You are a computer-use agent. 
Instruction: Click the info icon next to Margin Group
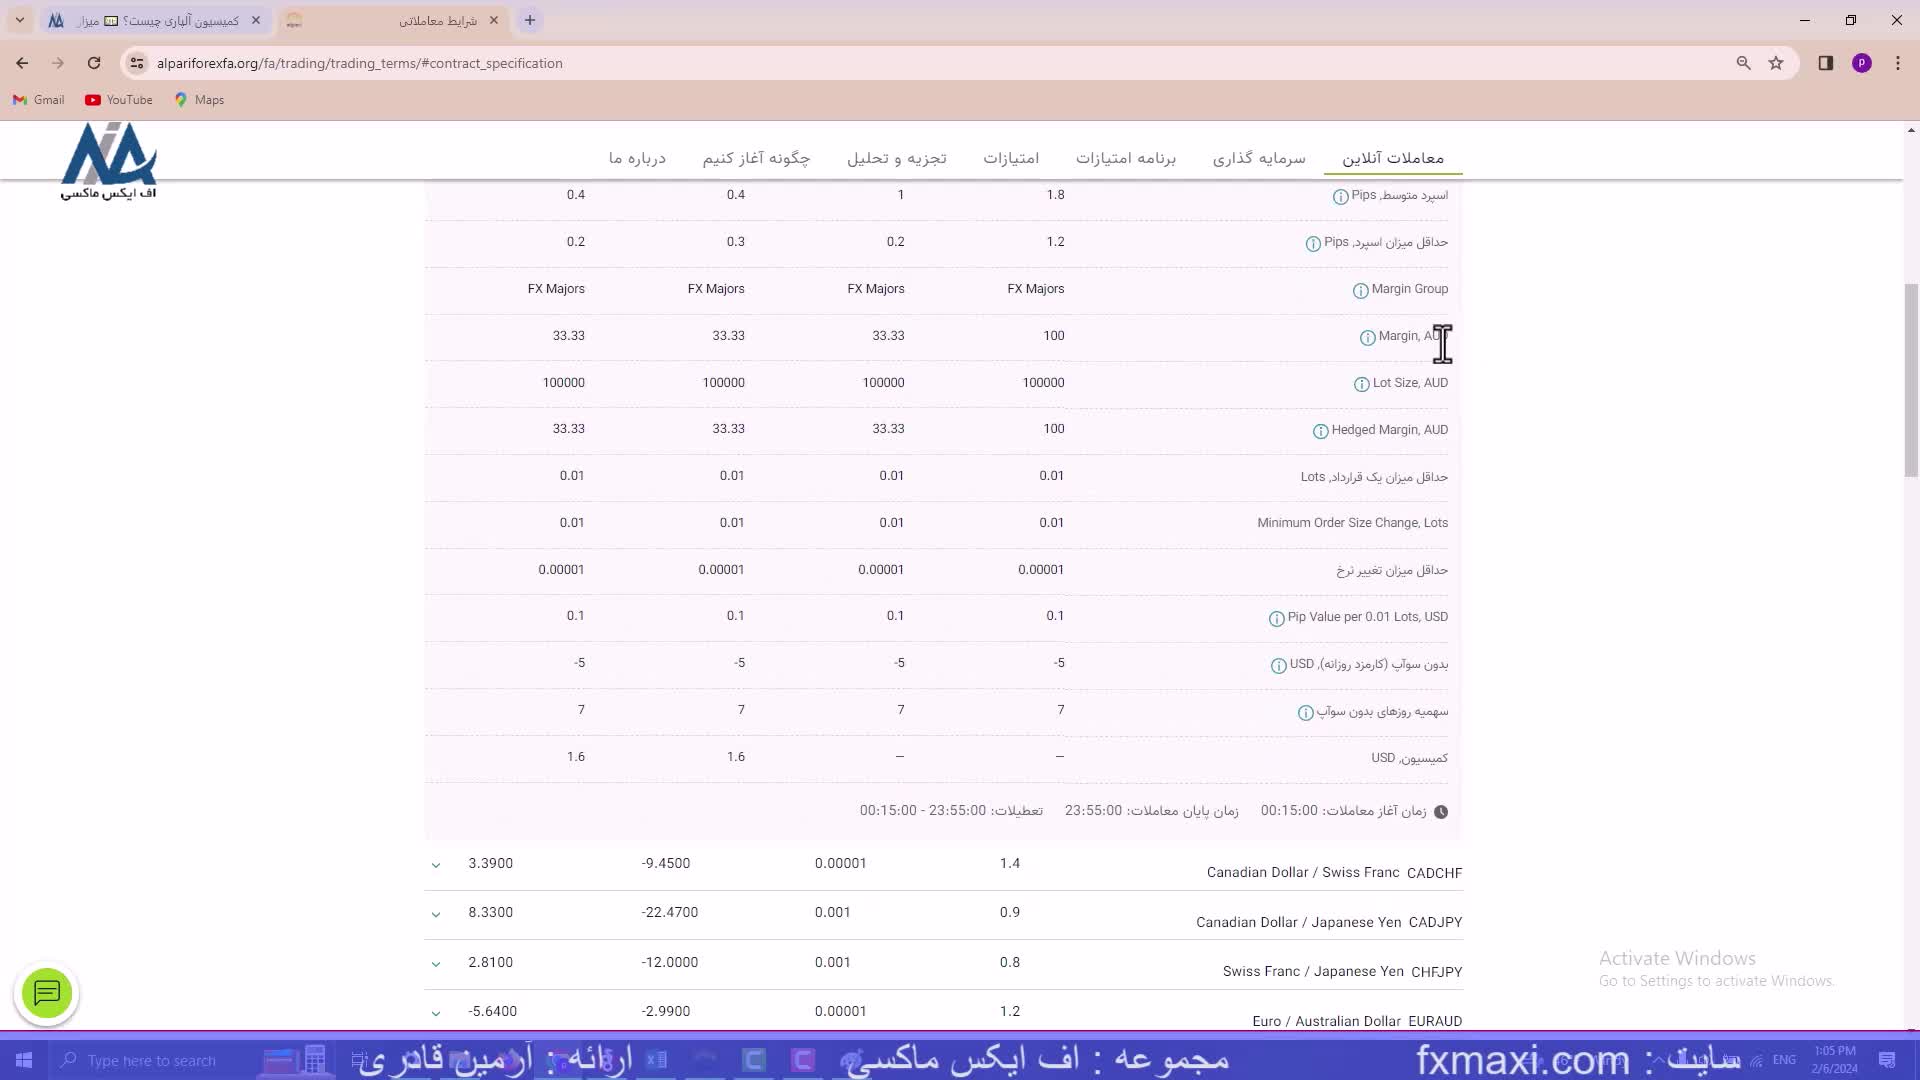point(1360,291)
